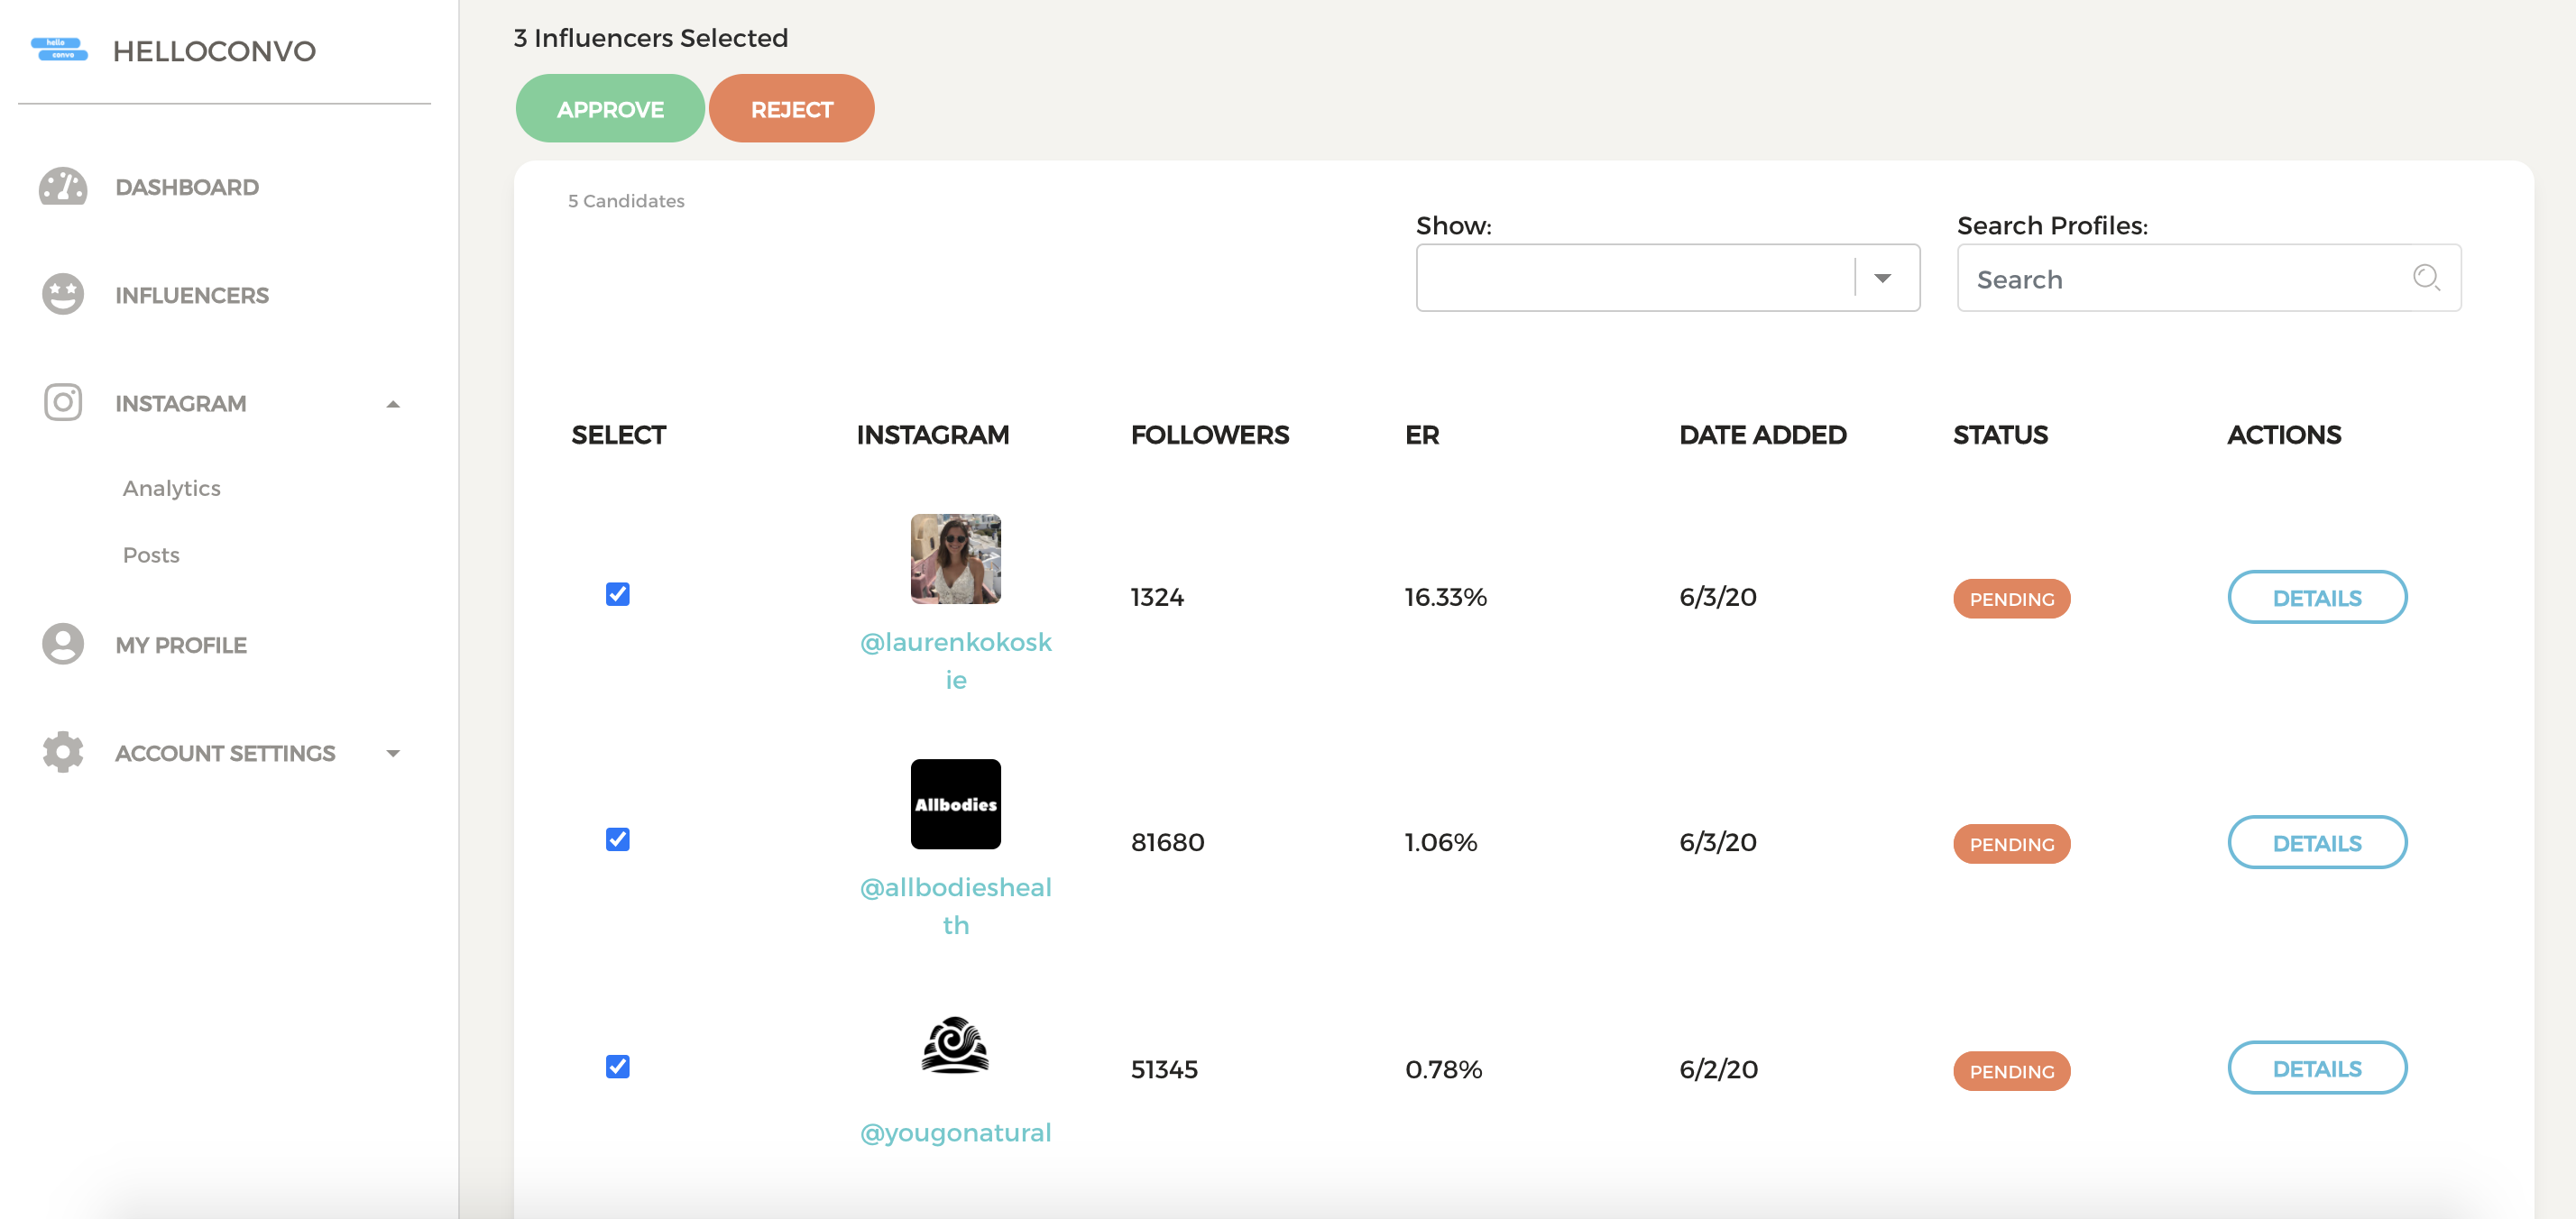Open the Posts page under Instagram

150,554
